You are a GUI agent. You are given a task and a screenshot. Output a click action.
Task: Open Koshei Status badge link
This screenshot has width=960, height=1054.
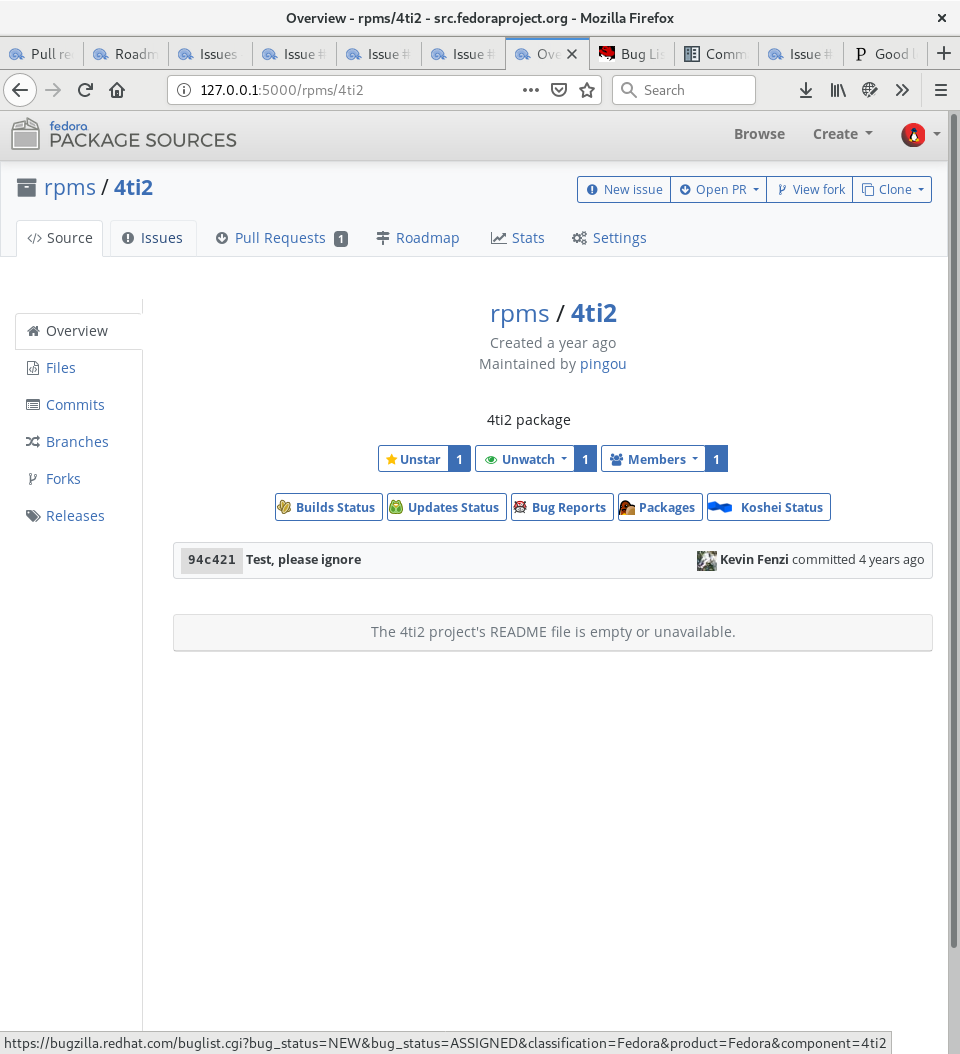click(x=768, y=508)
